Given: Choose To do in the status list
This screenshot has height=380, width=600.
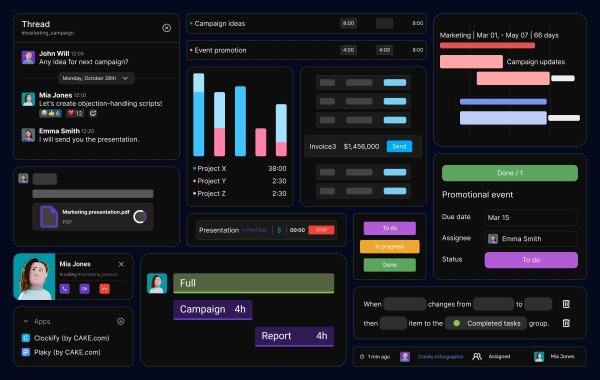Looking at the screenshot, I should coord(390,228).
